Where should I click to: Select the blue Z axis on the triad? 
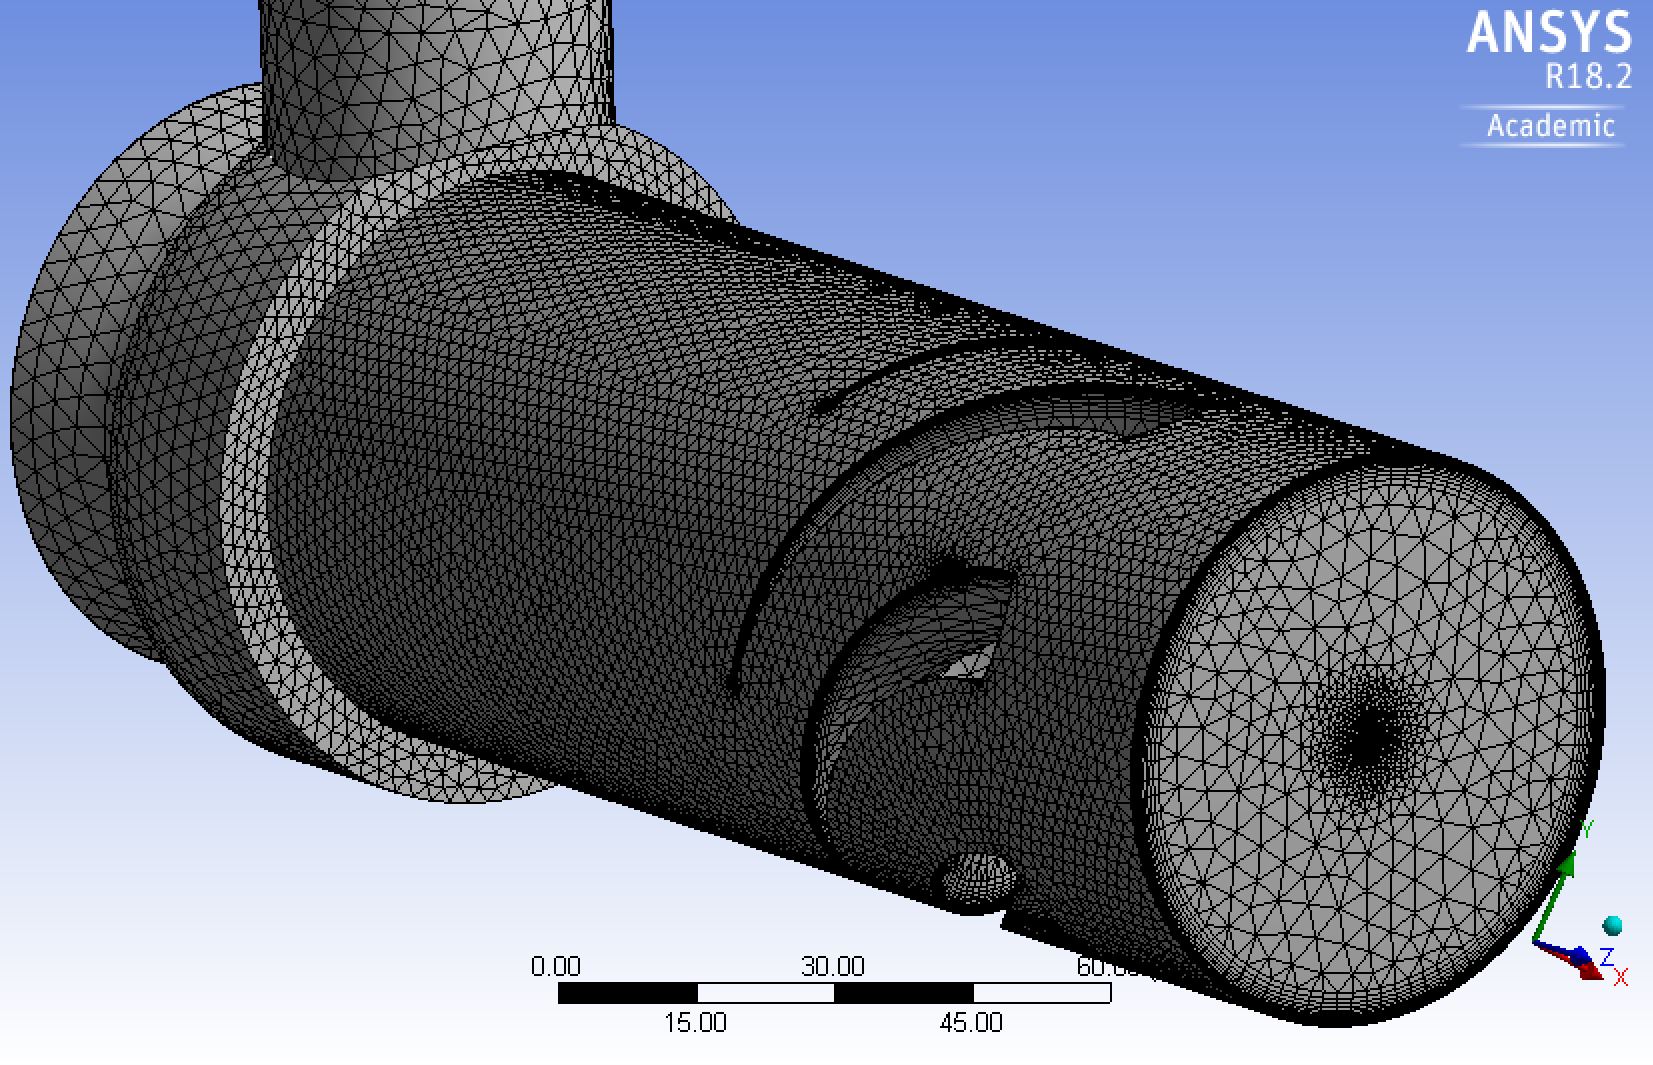(x=1582, y=952)
